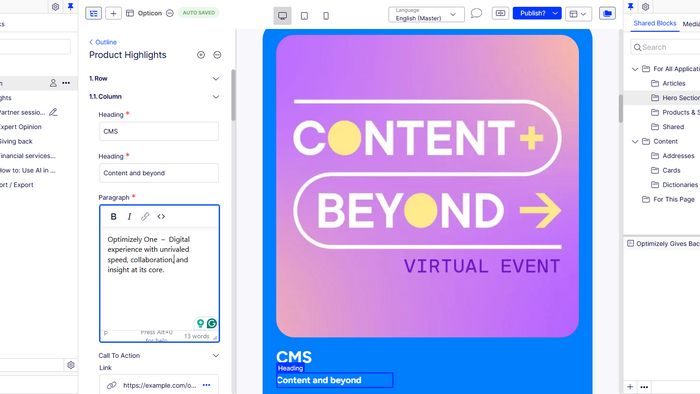The width and height of the screenshot is (700, 394).
Task: Click the properties panel vertical scrollbar
Action: (x=233, y=95)
